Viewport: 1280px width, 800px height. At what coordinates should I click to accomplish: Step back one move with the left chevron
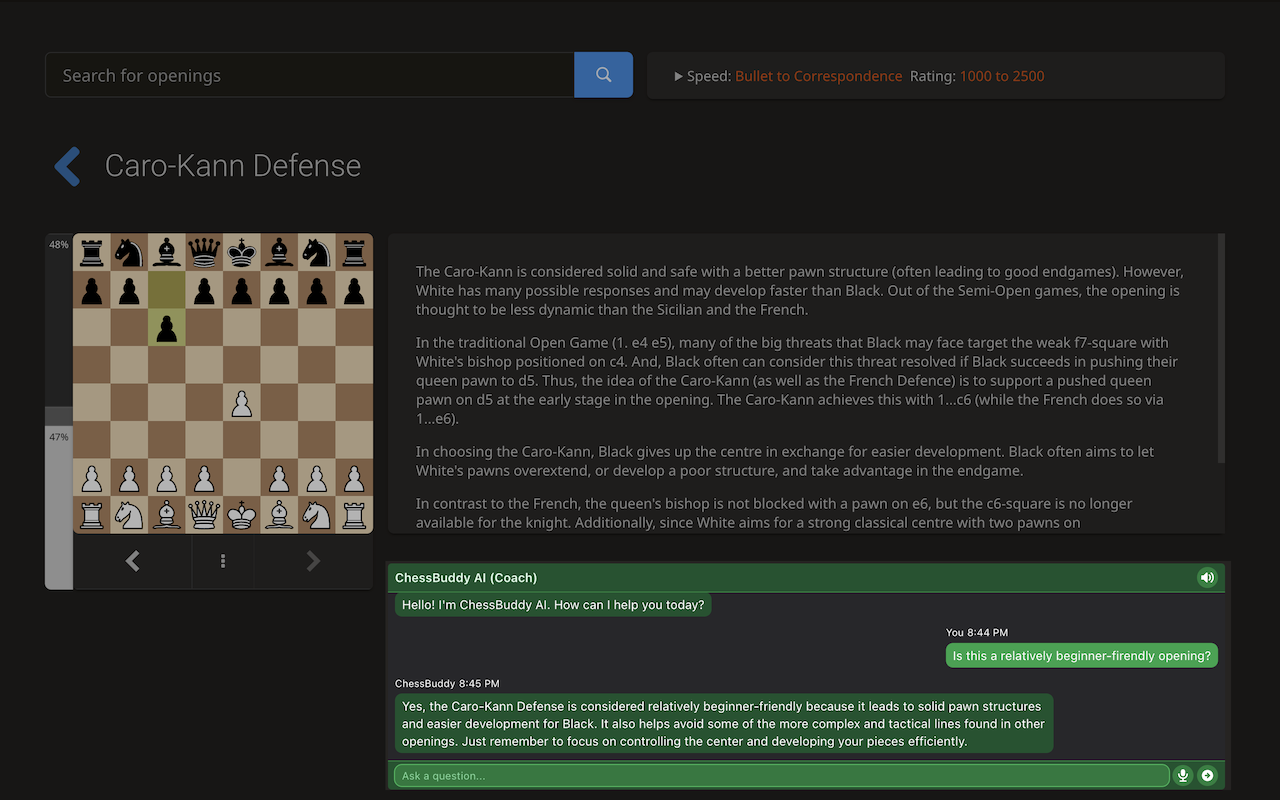pos(132,561)
